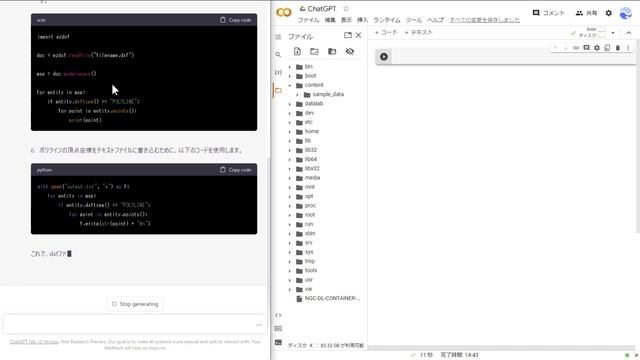Screen dimensions: 640x360
Task: Open the ヘルプ menu
Action: pos(436,20)
